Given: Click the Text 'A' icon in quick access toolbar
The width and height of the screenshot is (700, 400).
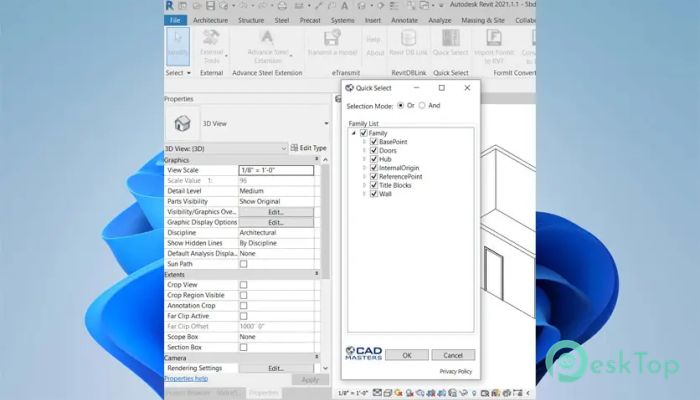Looking at the screenshot, I should [344, 6].
